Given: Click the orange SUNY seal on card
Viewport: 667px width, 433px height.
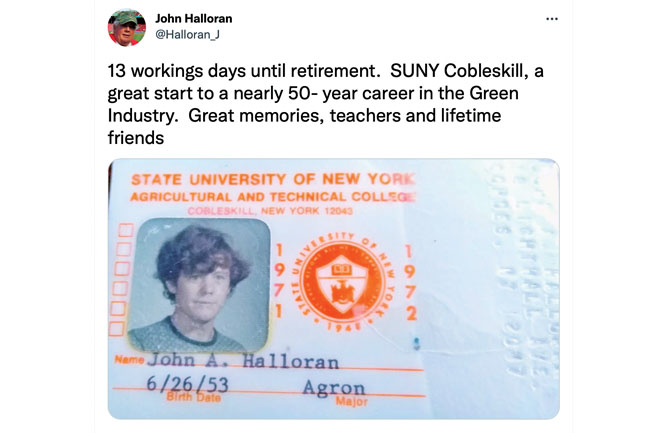Looking at the screenshot, I should (343, 281).
